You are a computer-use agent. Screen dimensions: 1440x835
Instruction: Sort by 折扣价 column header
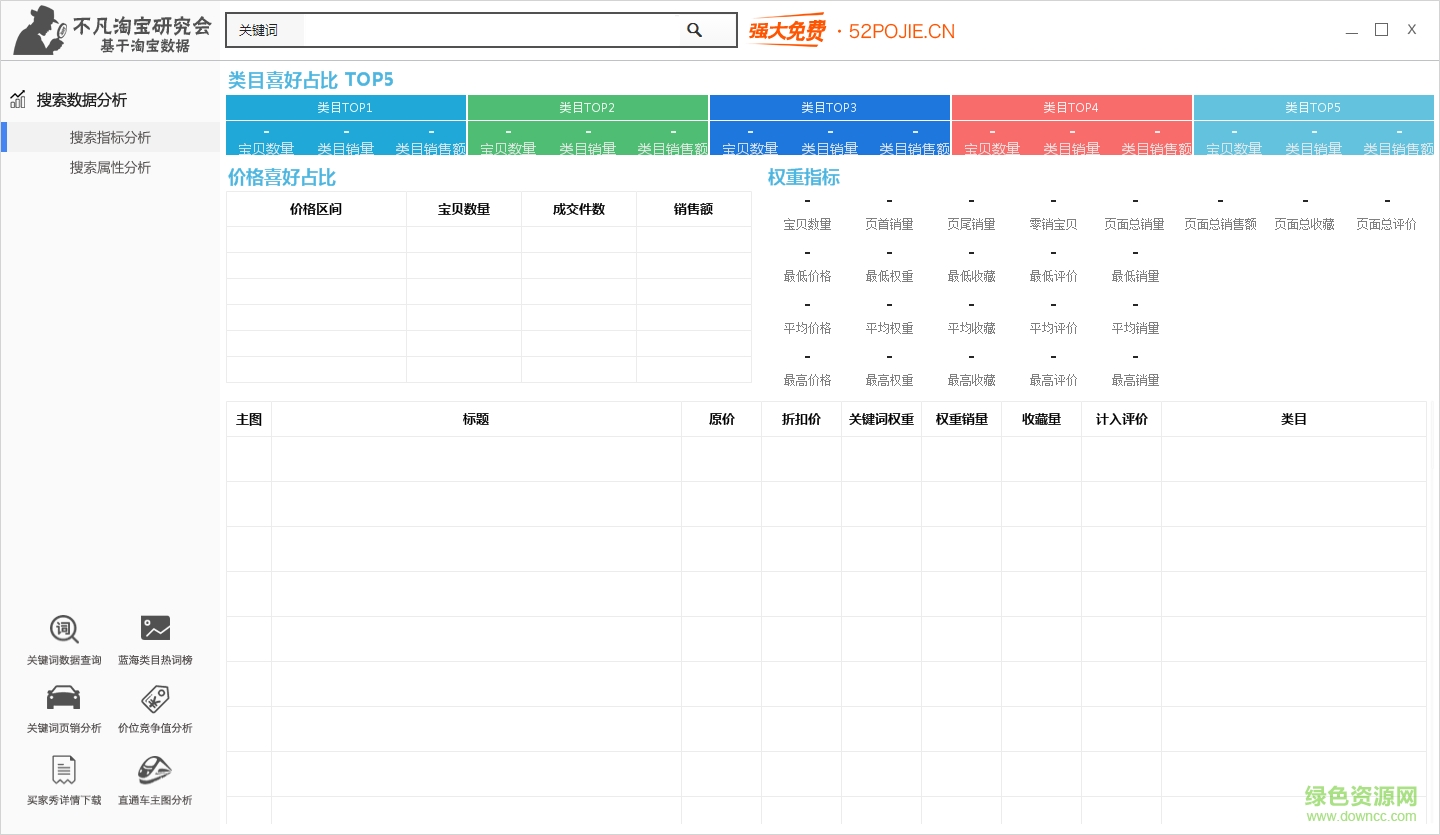(x=801, y=420)
